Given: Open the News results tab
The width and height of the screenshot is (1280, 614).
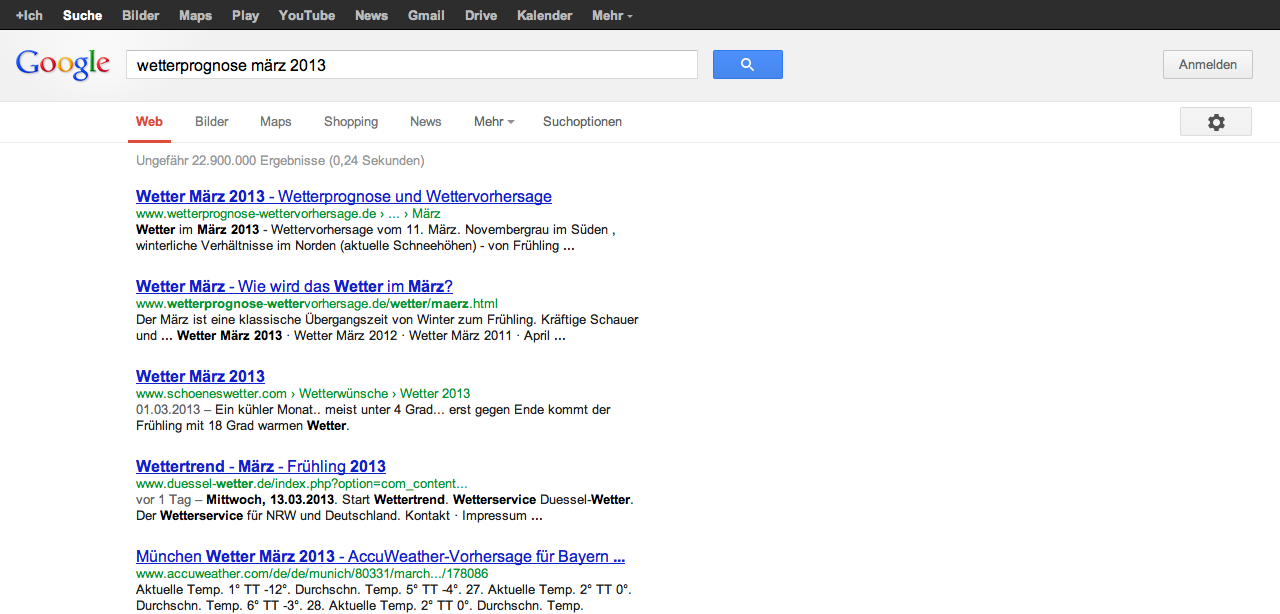Looking at the screenshot, I should (425, 122).
